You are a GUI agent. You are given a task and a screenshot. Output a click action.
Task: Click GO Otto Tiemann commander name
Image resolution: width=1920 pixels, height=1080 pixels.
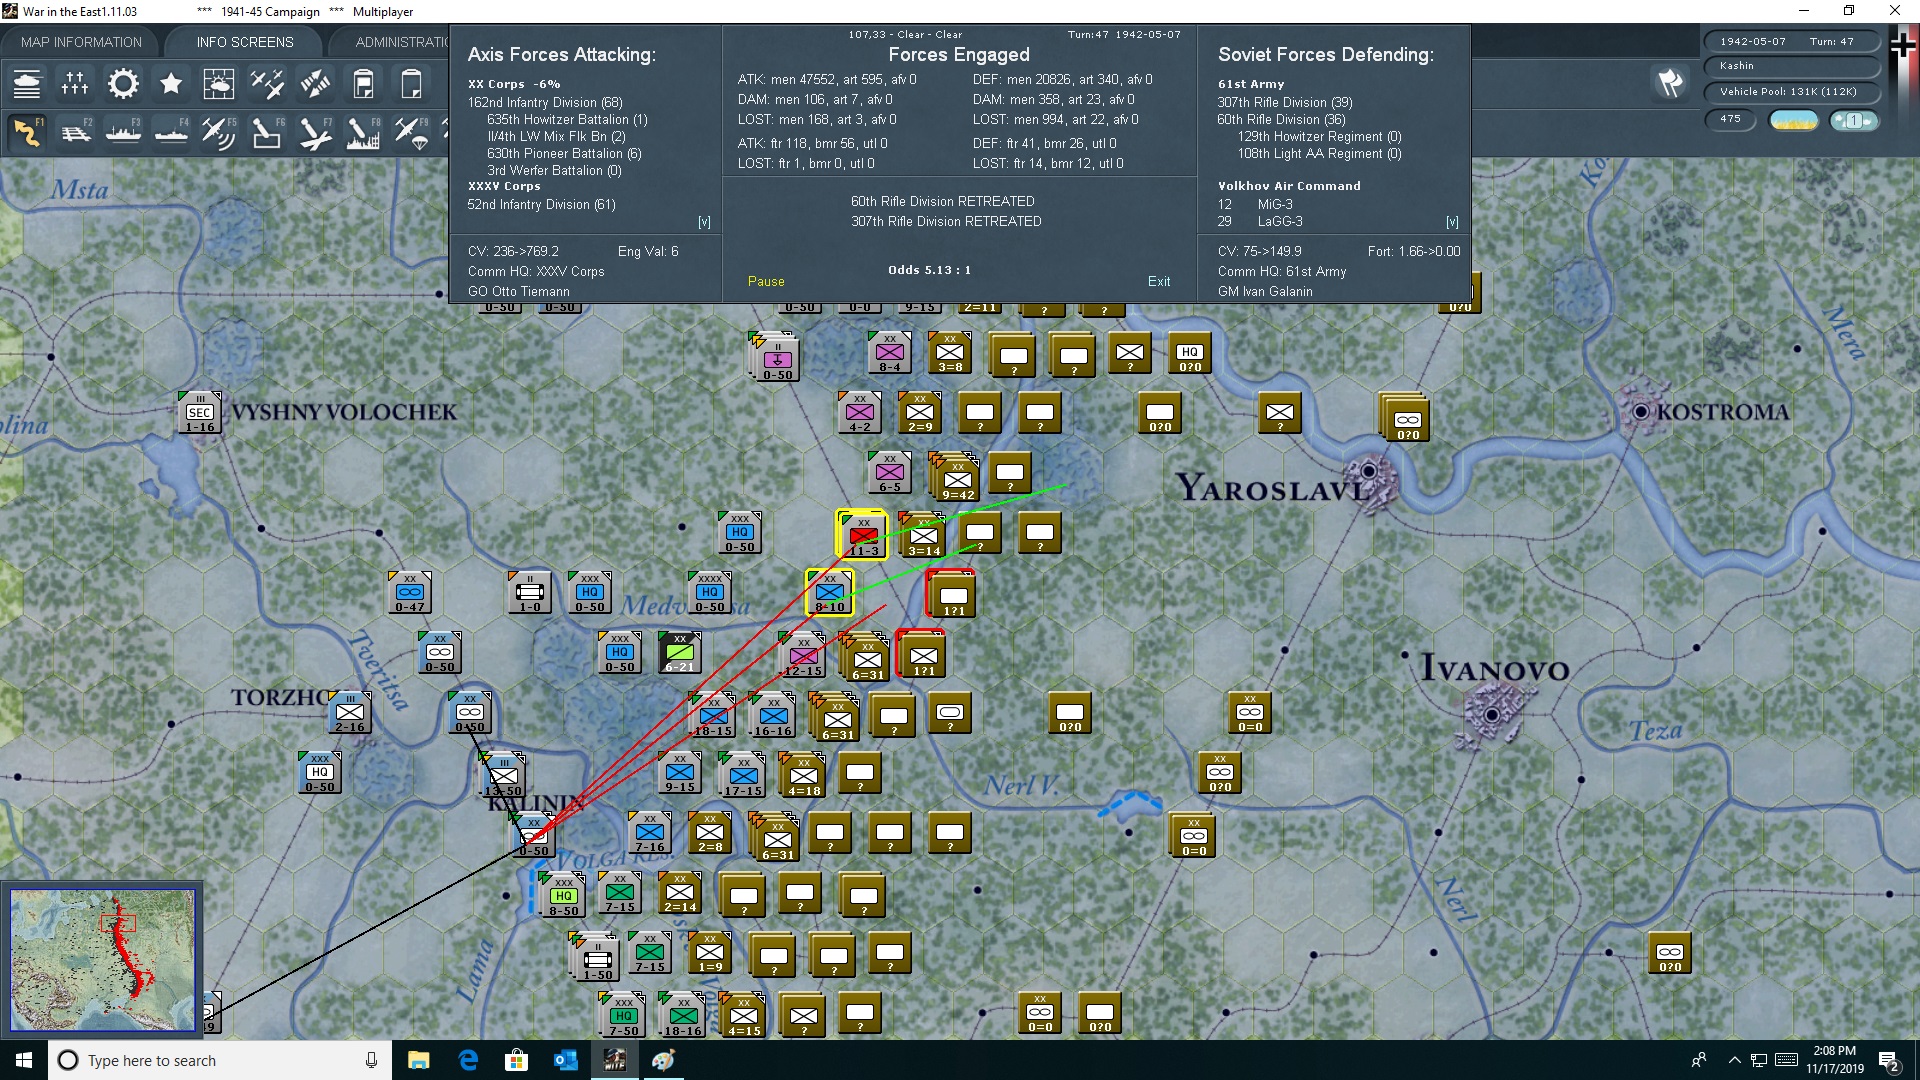point(519,292)
